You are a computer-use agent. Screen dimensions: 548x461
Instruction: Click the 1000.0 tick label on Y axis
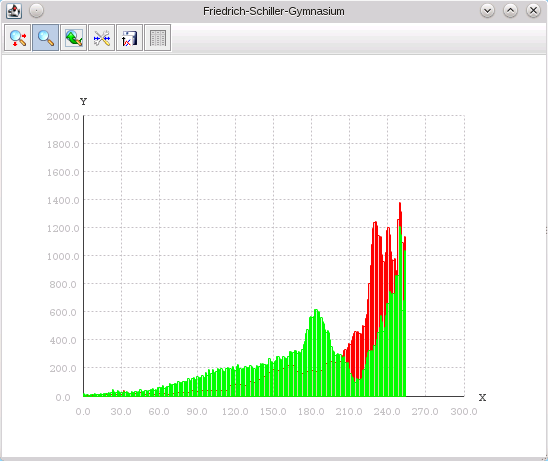coord(63,256)
